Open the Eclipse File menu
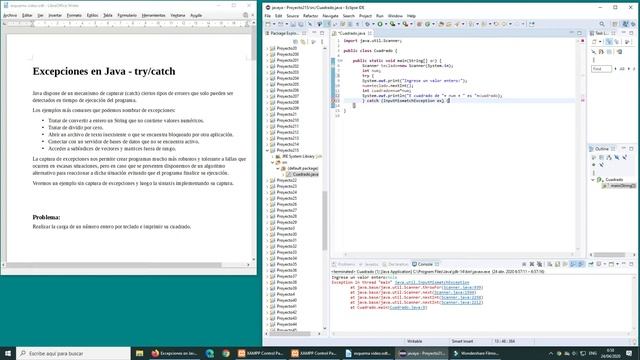This screenshot has height=360, width=640. [x=268, y=16]
